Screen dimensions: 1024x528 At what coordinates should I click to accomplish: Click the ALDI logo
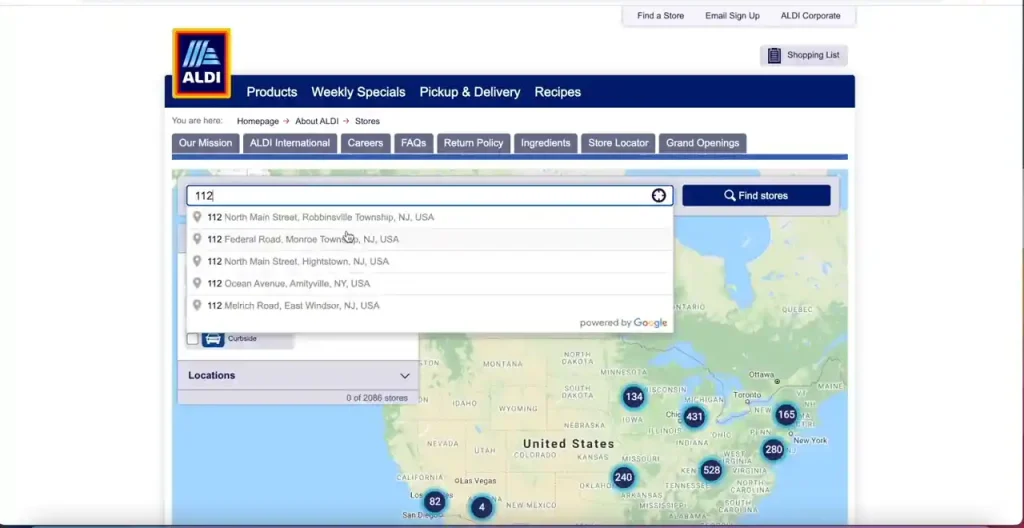coord(201,63)
